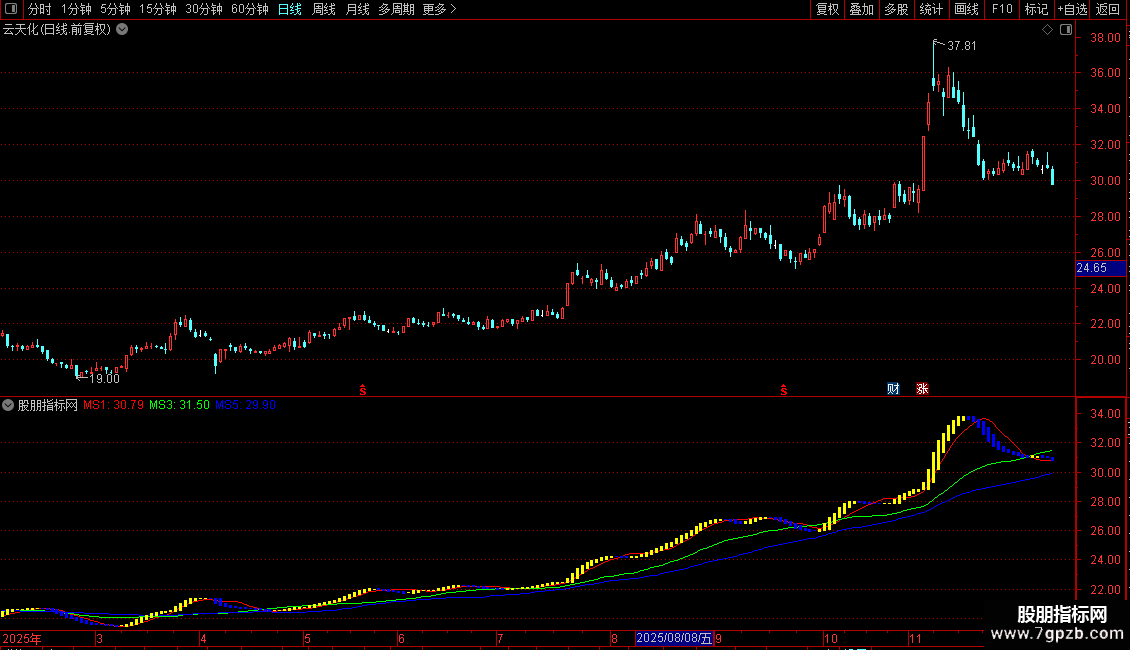Click the 34.00 label on the indicator axis
This screenshot has height=650, width=1130.
[1105, 414]
